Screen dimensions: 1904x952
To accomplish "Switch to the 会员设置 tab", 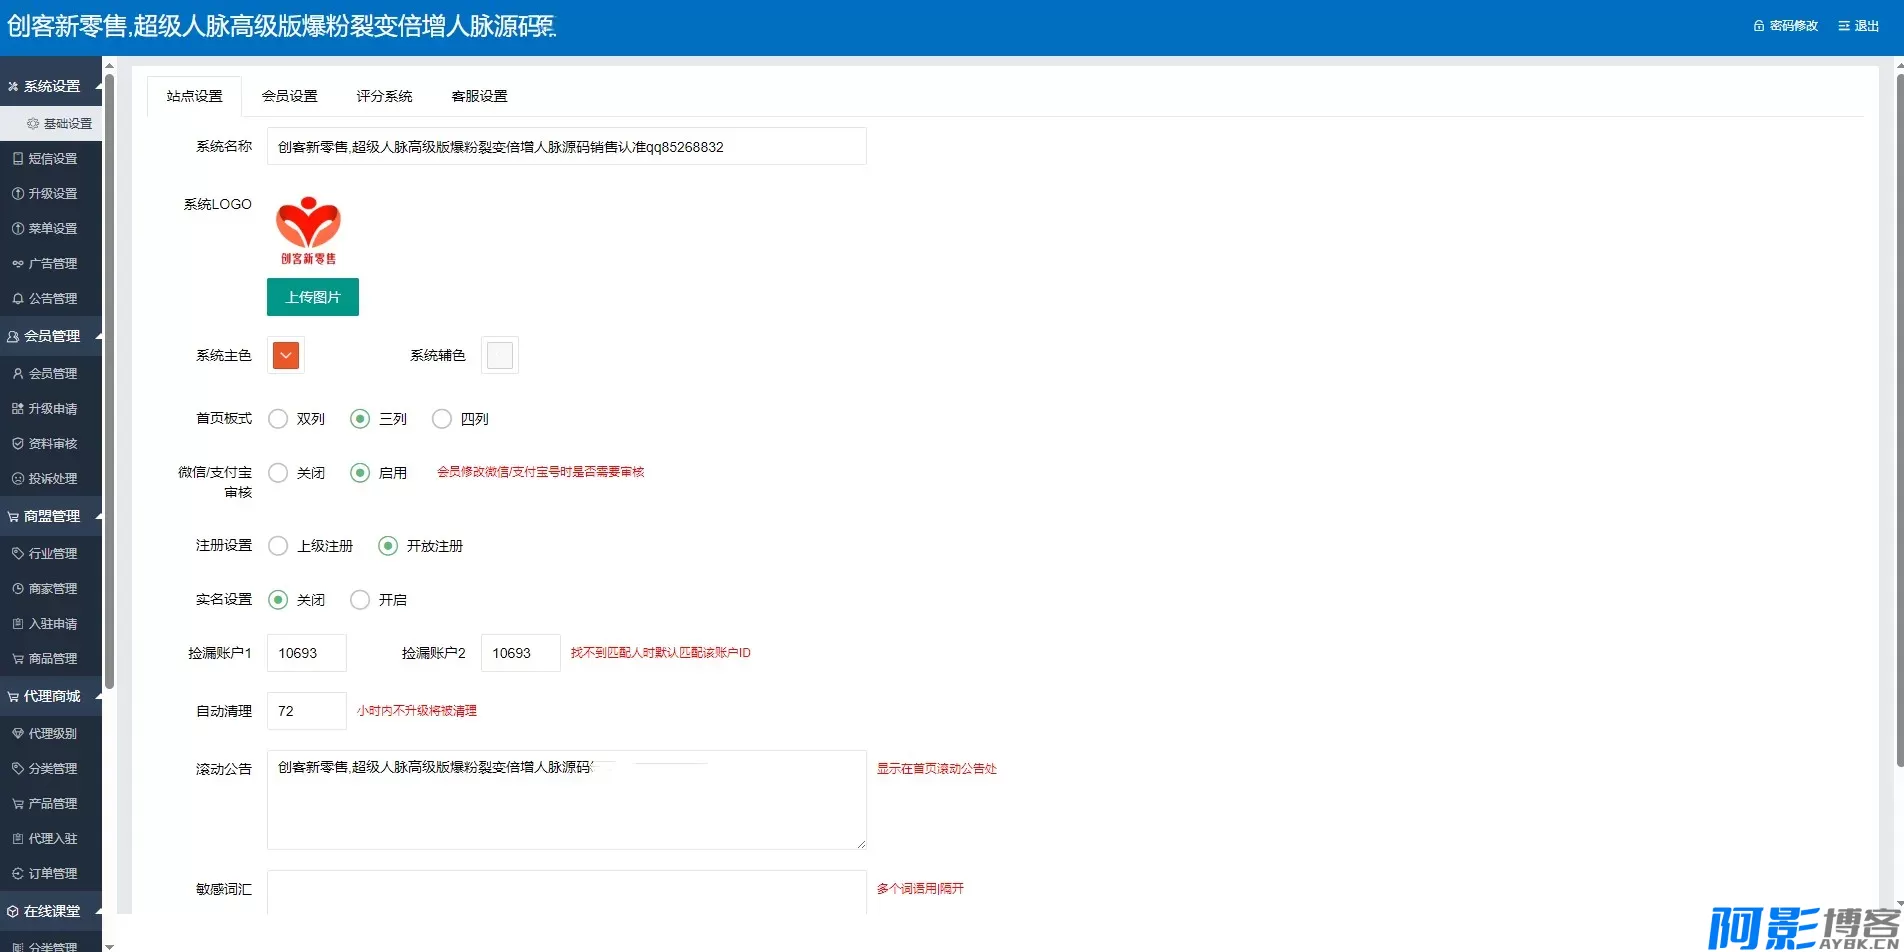I will pyautogui.click(x=289, y=96).
